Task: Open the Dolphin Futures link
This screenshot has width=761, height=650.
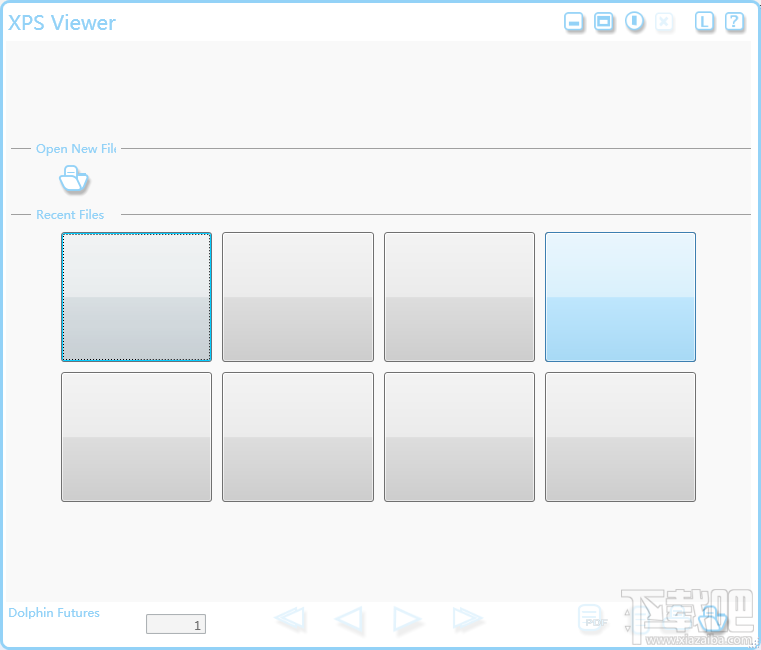Action: click(x=54, y=612)
